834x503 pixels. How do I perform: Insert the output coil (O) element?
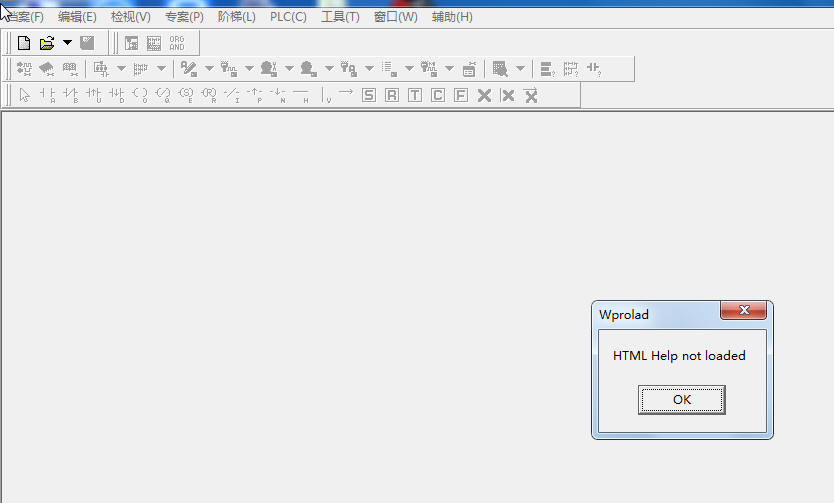coord(140,95)
